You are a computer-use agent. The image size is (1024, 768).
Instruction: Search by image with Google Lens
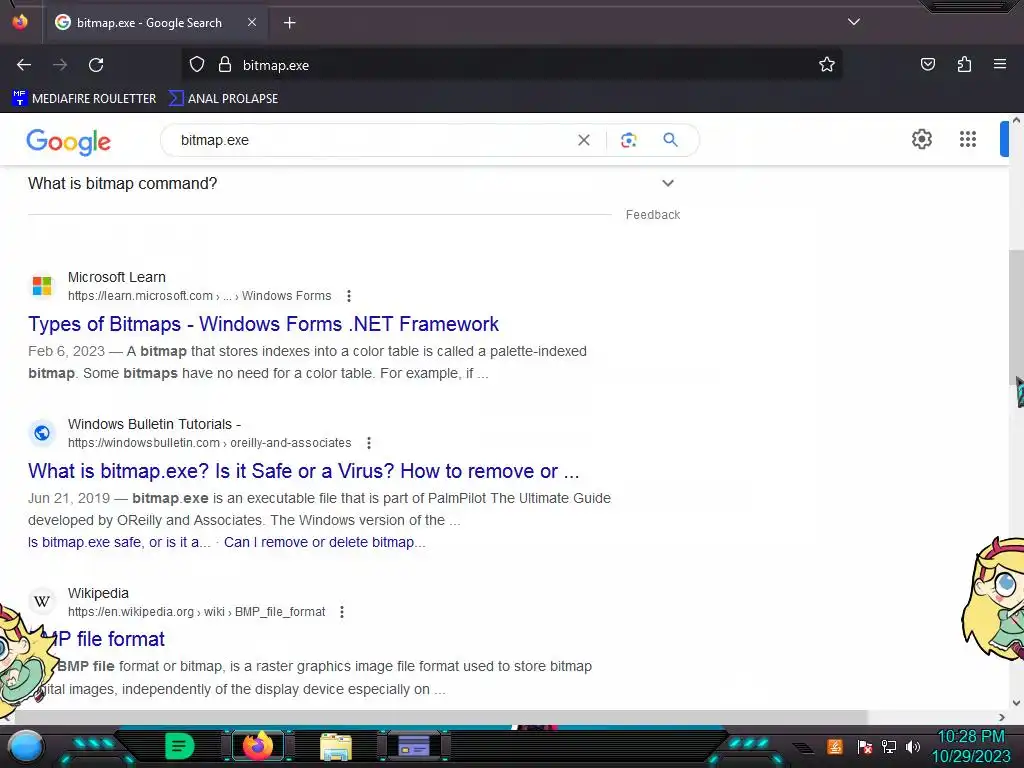[x=628, y=140]
